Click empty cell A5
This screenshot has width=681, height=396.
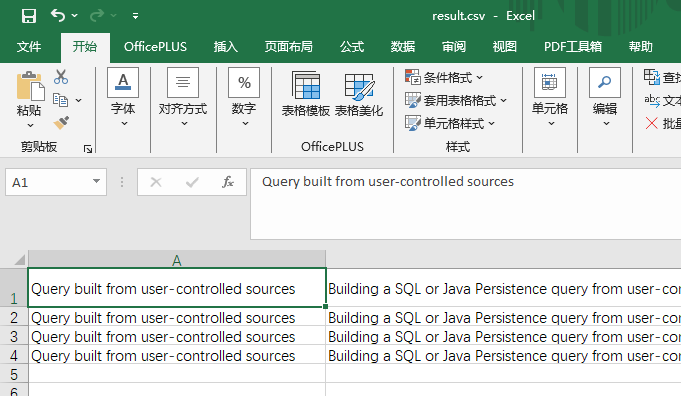coord(177,374)
